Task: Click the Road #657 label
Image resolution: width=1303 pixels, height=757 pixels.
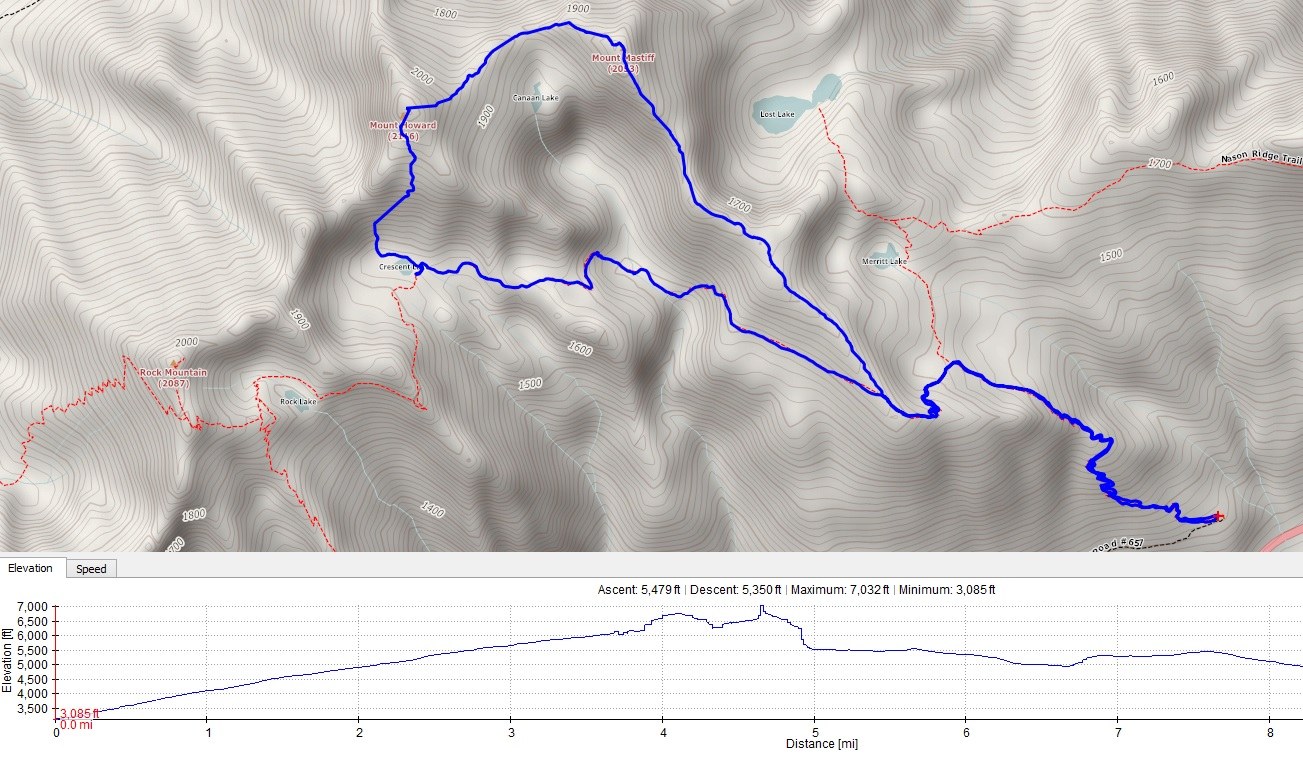Action: tap(1119, 542)
